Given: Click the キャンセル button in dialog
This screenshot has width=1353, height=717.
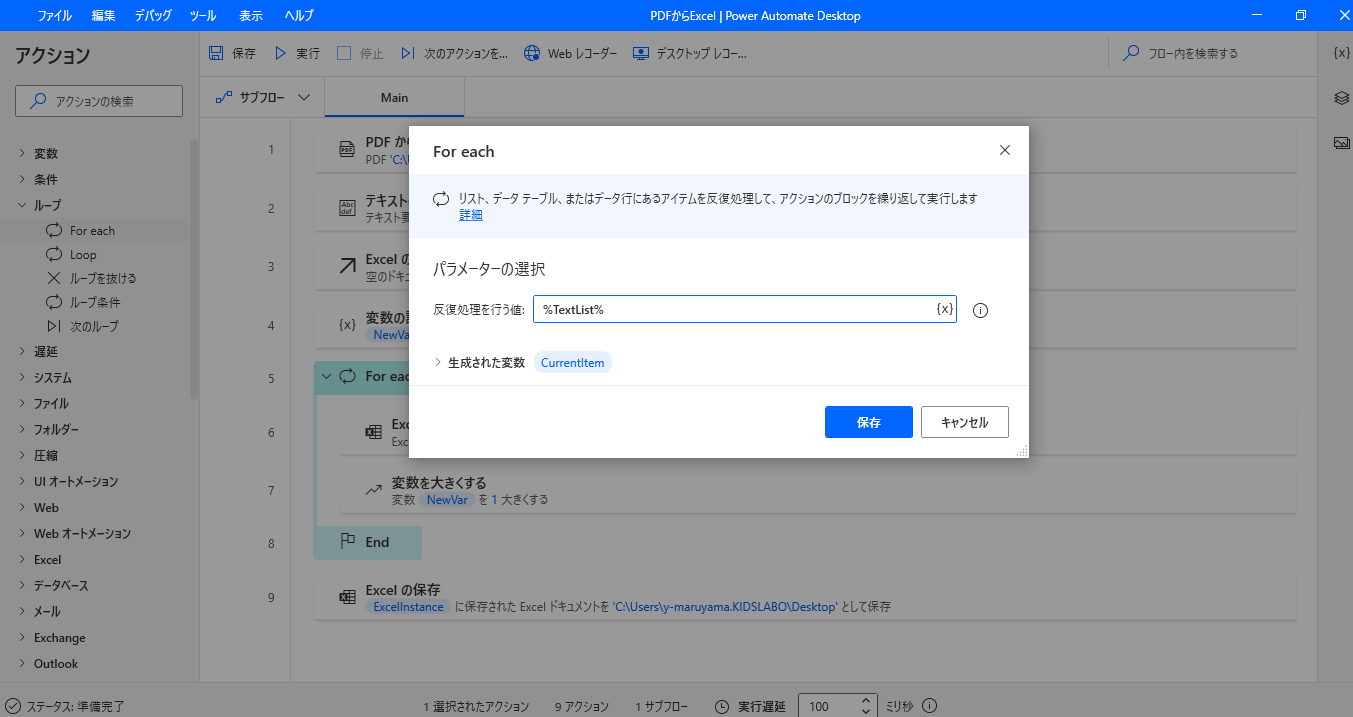Looking at the screenshot, I should (965, 422).
